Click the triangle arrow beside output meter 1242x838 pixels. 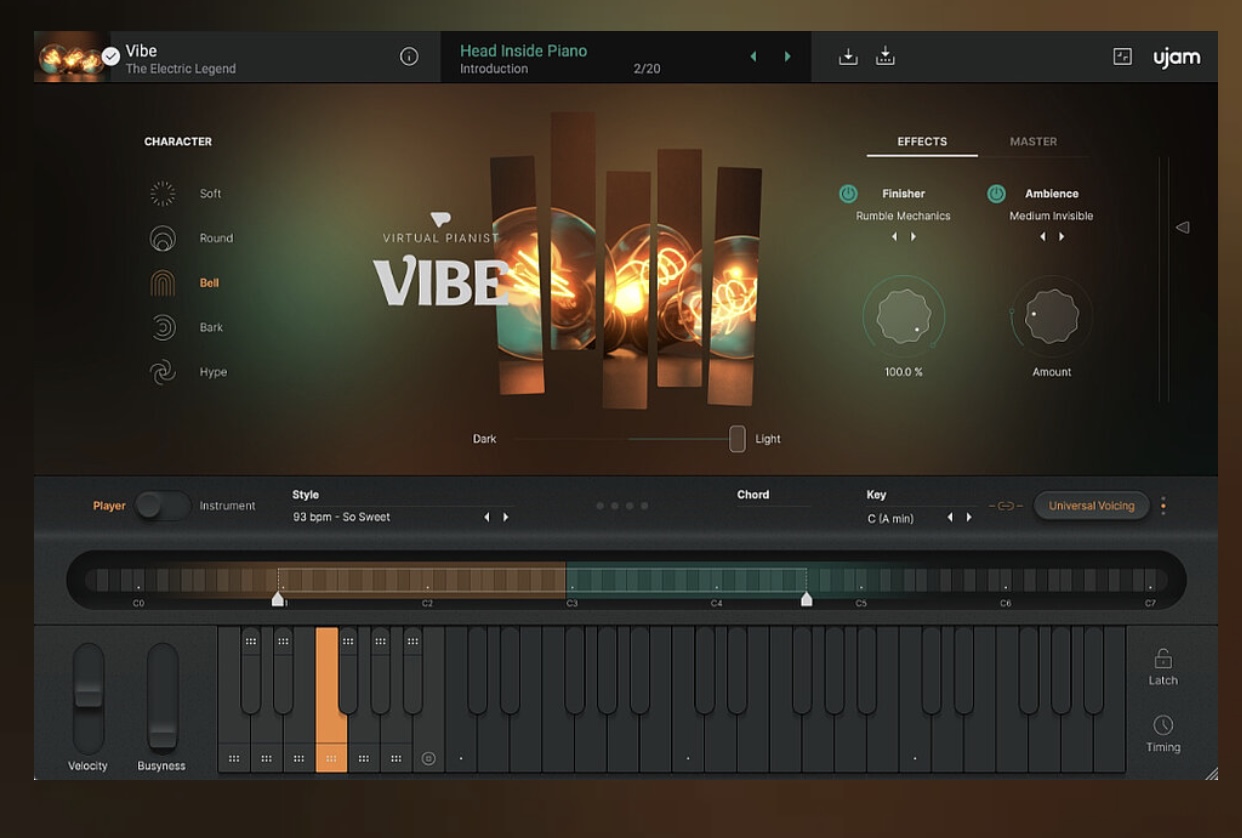(x=1182, y=228)
